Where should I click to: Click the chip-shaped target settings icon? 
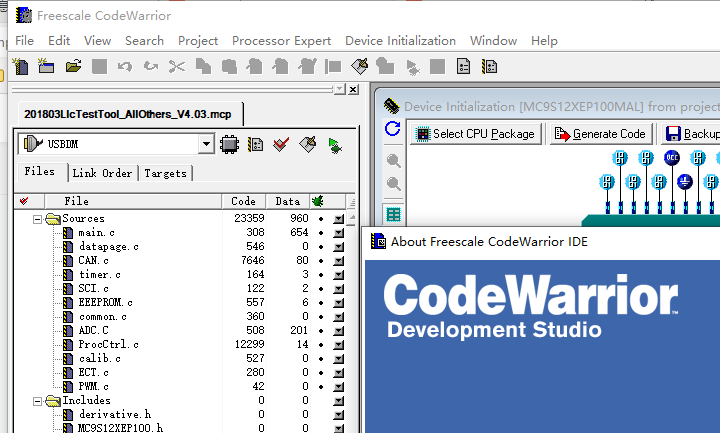point(229,145)
